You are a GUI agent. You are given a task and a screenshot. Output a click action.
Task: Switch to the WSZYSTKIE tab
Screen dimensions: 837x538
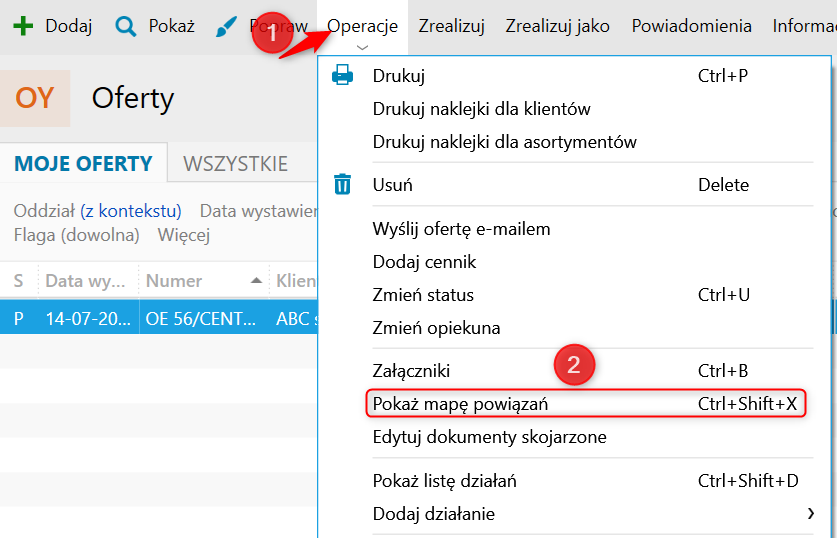click(236, 164)
